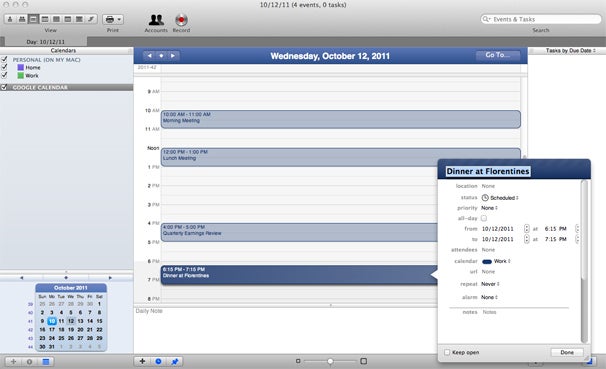The height and width of the screenshot is (369, 606).
Task: Click the fifth View segment icon
Action: pos(56,19)
